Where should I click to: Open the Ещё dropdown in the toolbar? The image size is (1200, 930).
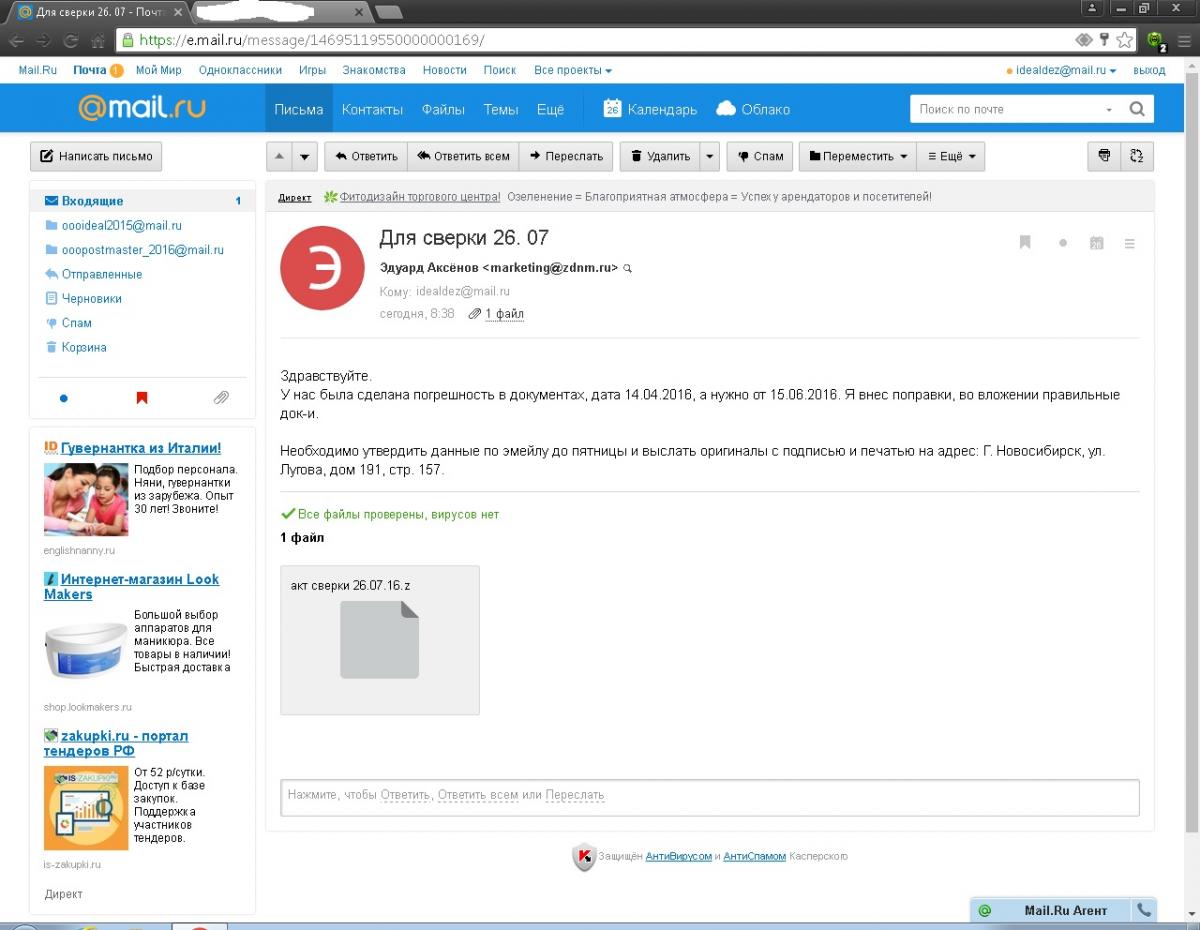[x=951, y=156]
